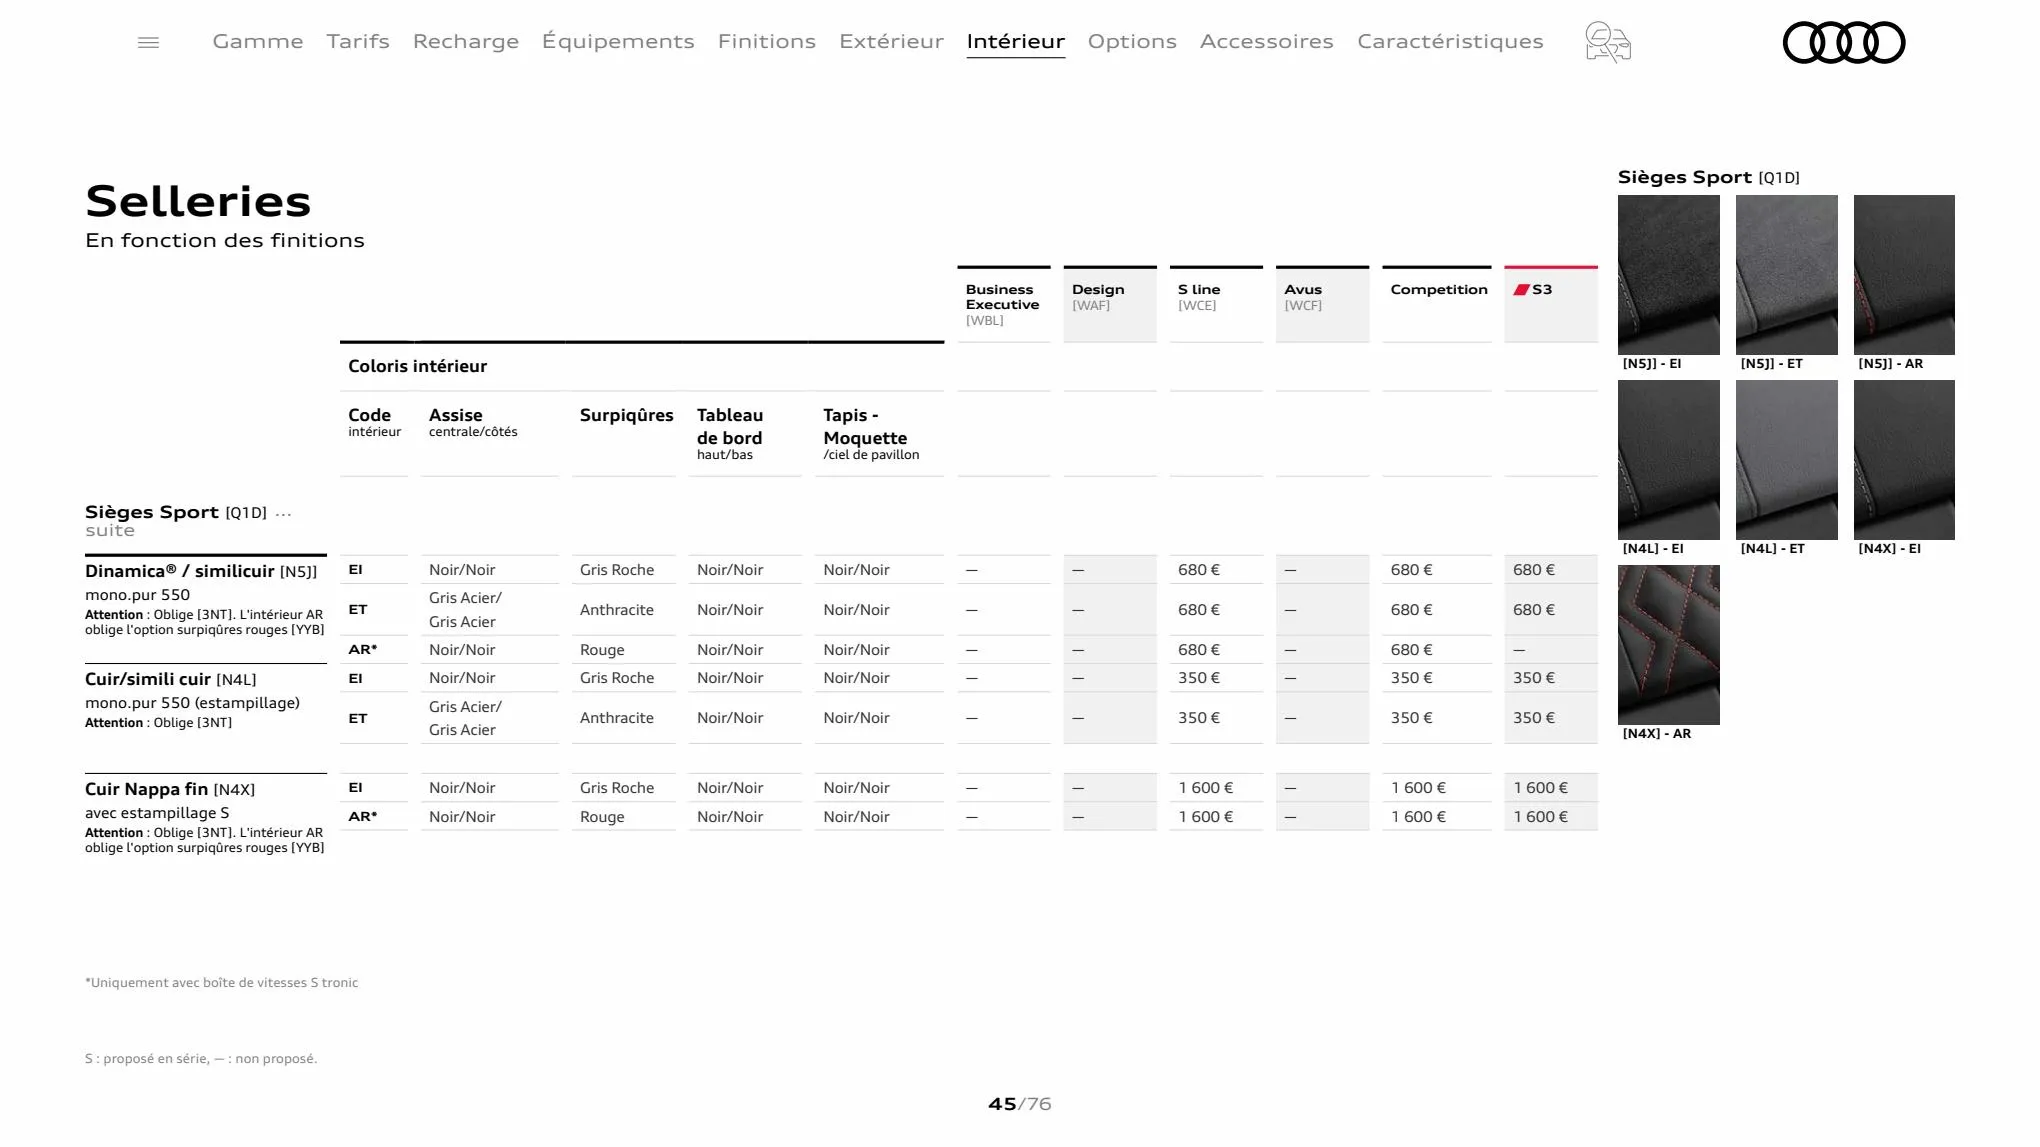2040x1147 pixels.
Task: Open the hamburger menu icon
Action: (x=148, y=42)
